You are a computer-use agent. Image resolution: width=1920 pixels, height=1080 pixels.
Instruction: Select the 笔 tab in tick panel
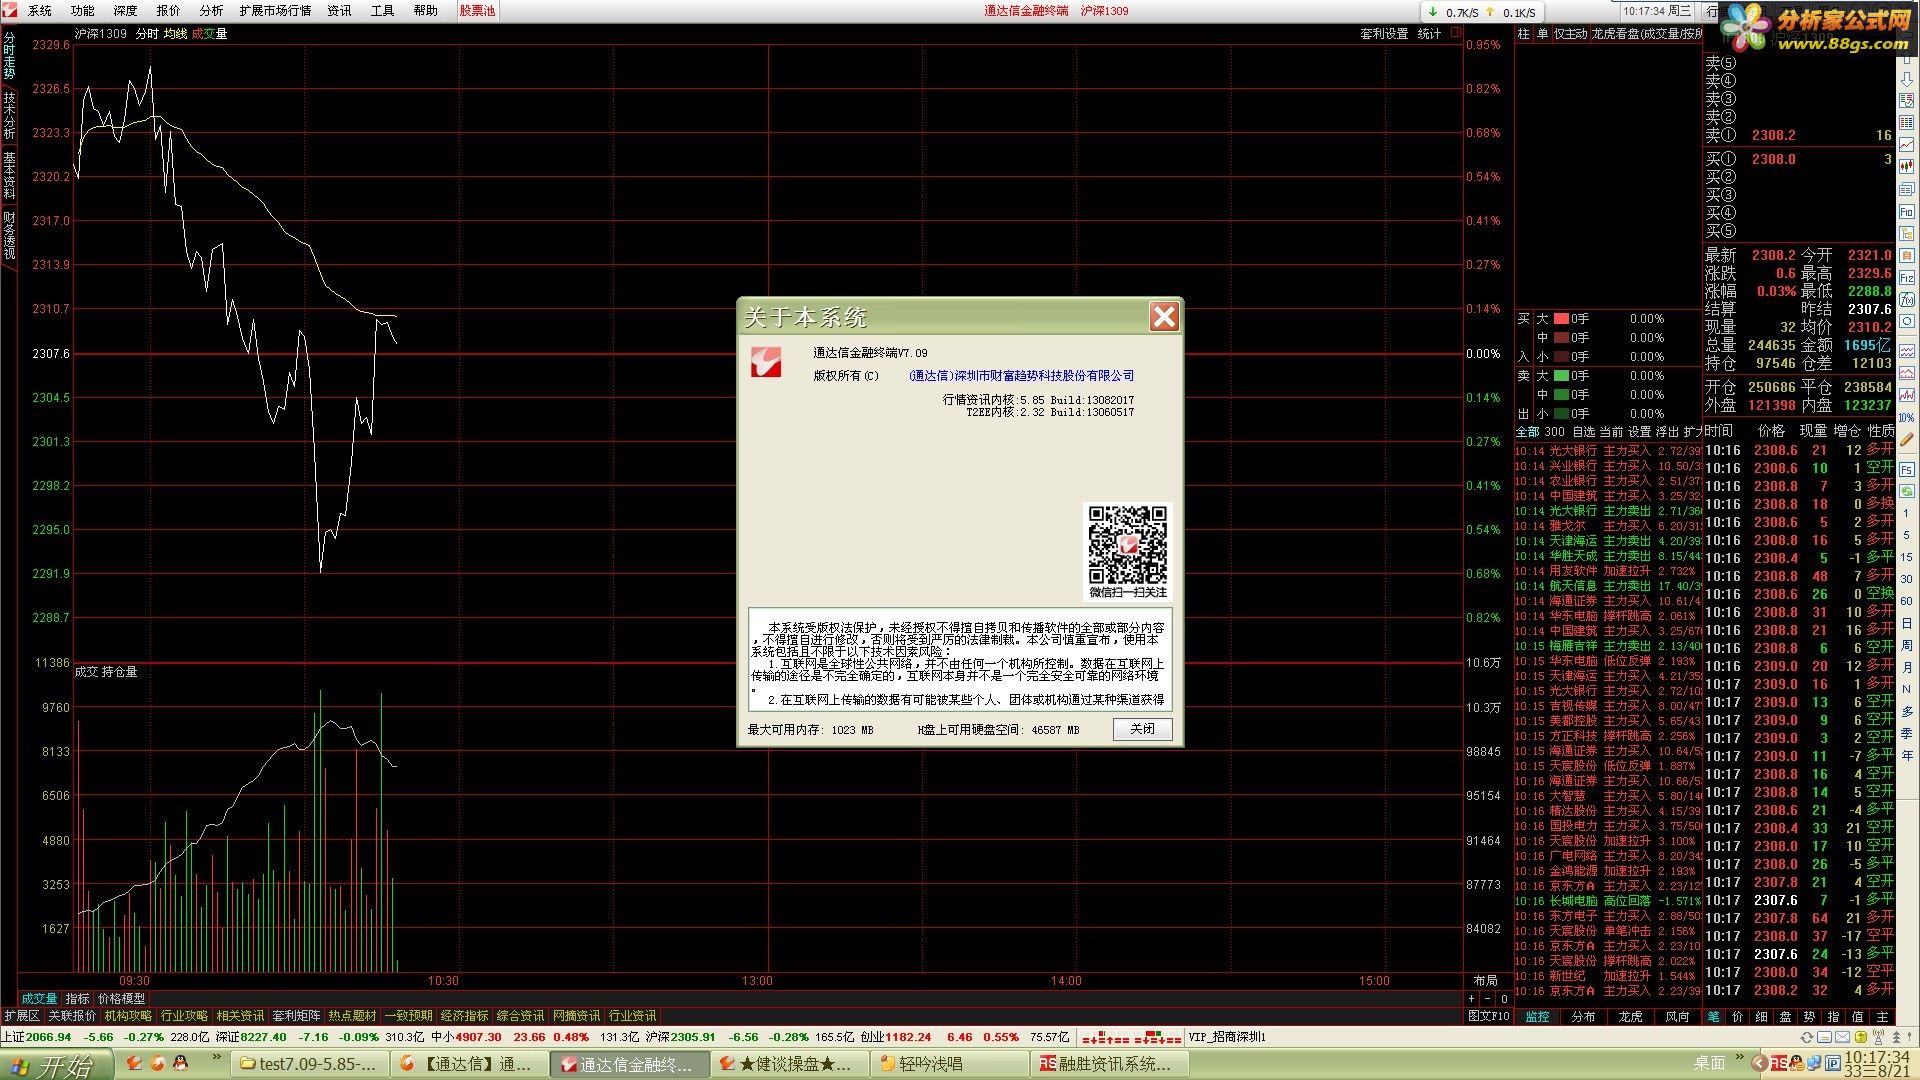coord(1713,1016)
